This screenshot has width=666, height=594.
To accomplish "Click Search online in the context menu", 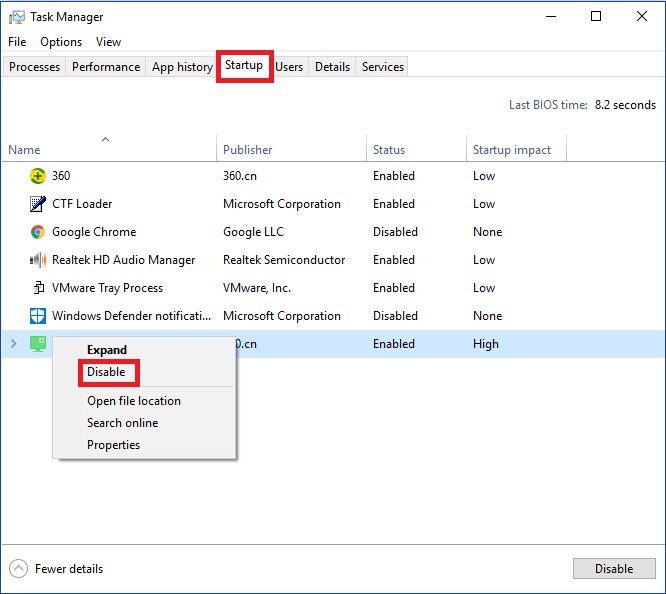I will (x=122, y=423).
